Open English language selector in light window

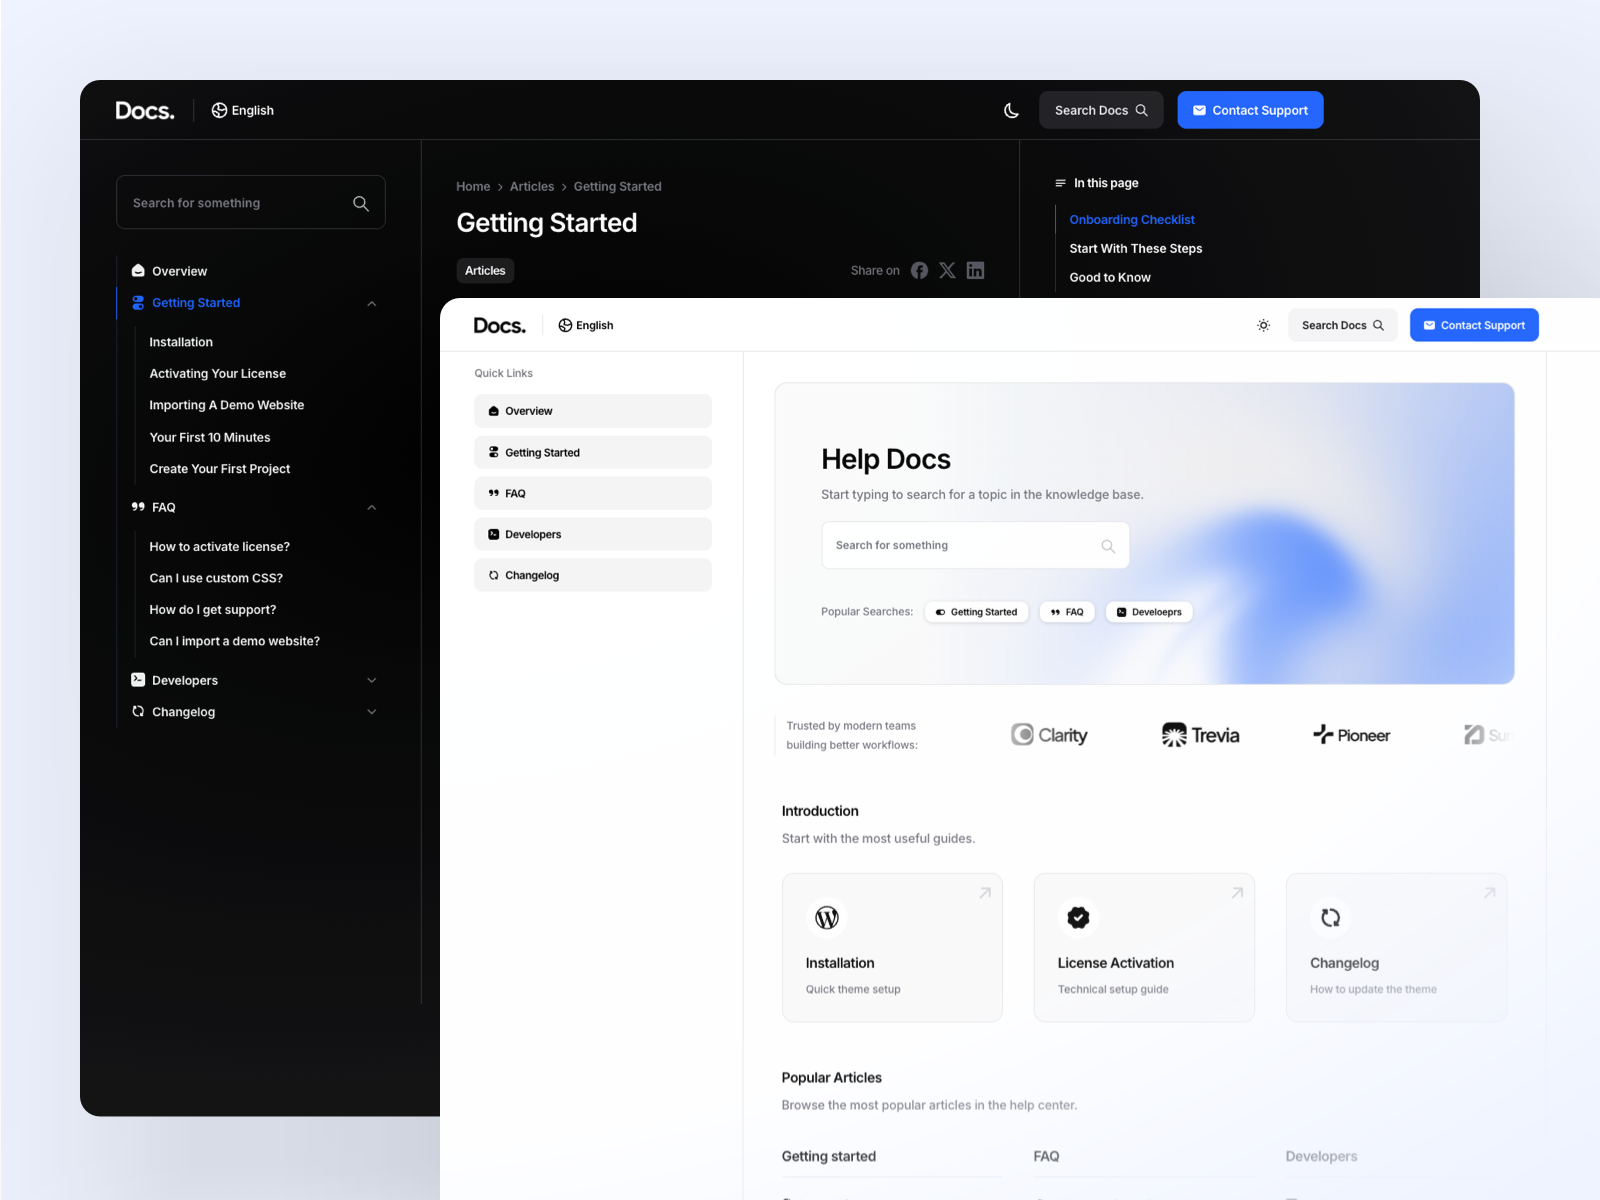[x=586, y=325]
